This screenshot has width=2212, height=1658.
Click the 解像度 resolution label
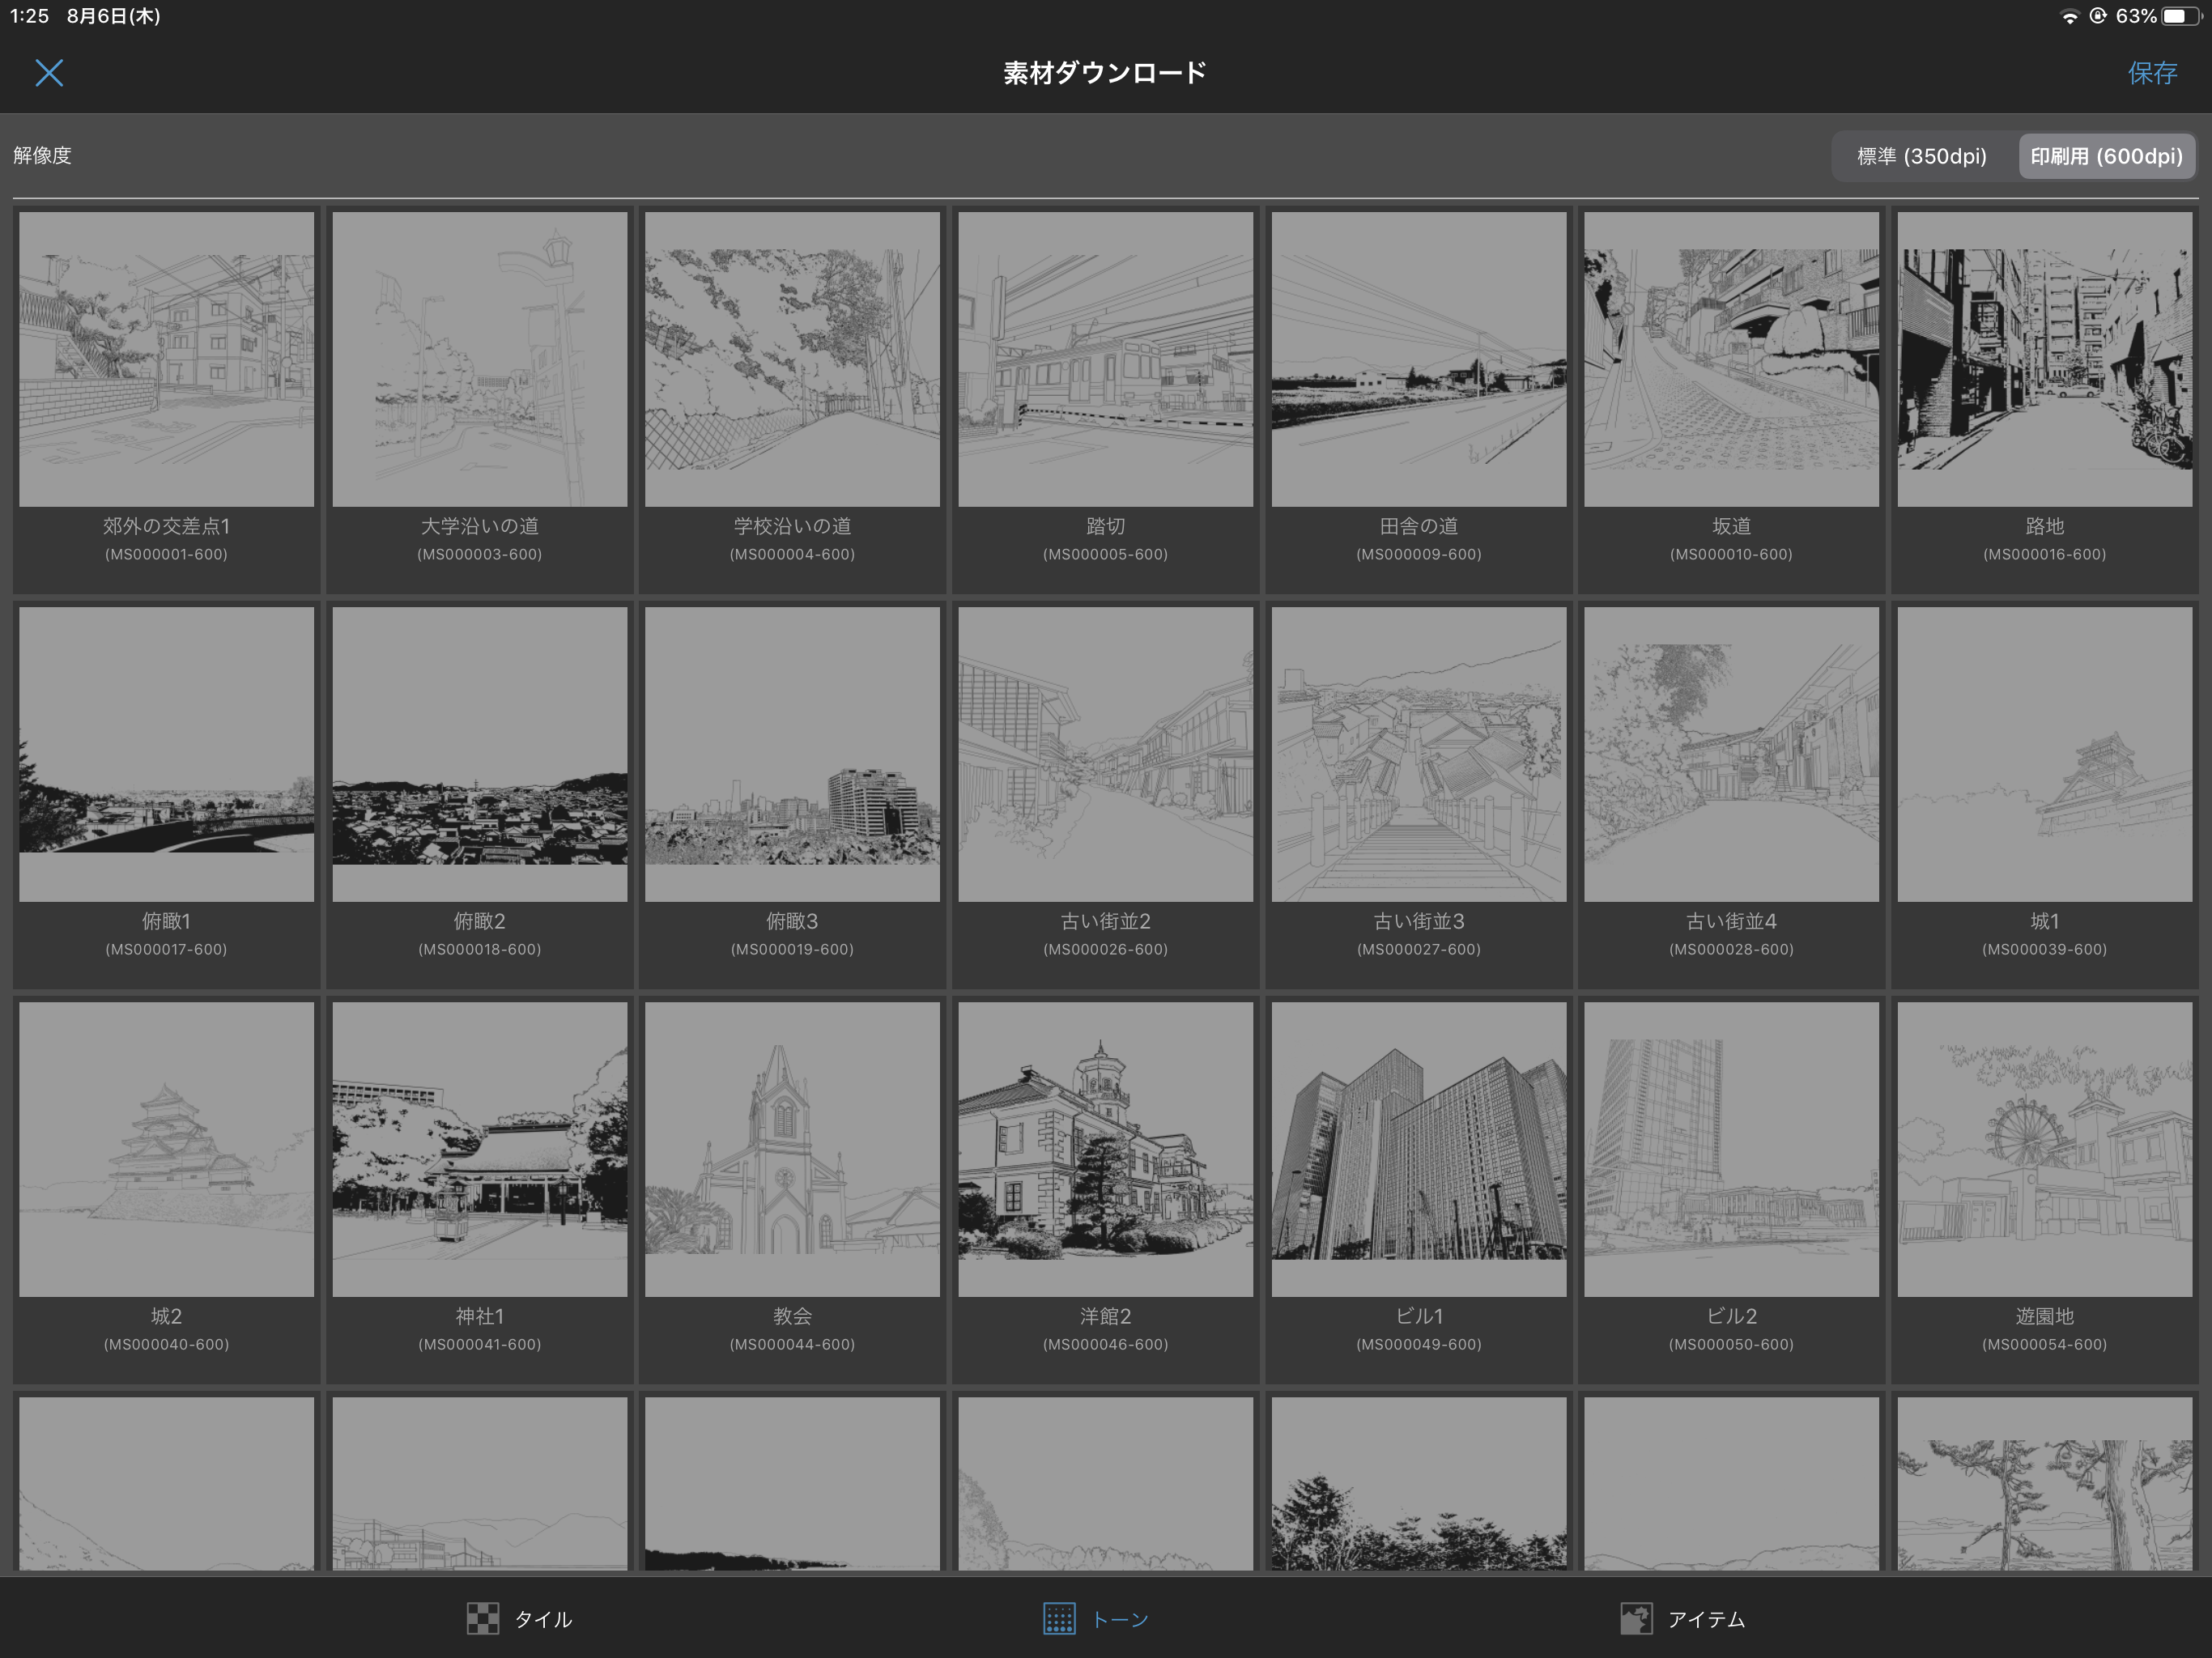tap(42, 156)
